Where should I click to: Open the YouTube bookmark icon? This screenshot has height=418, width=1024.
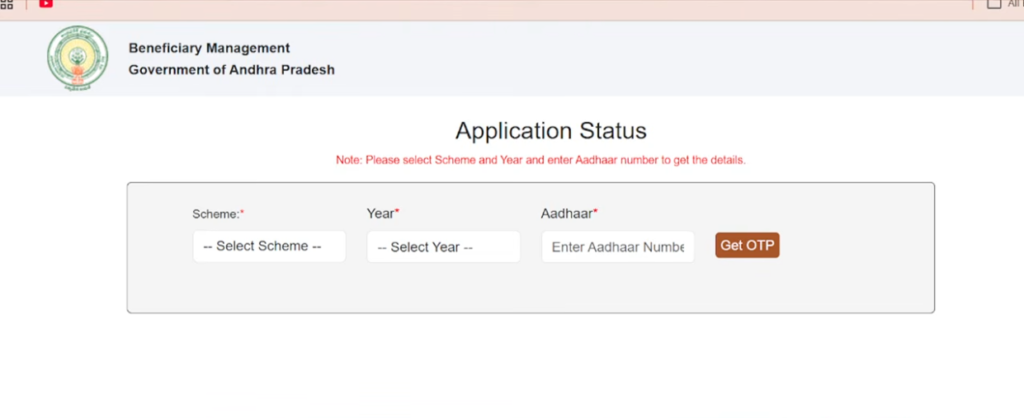(46, 3)
